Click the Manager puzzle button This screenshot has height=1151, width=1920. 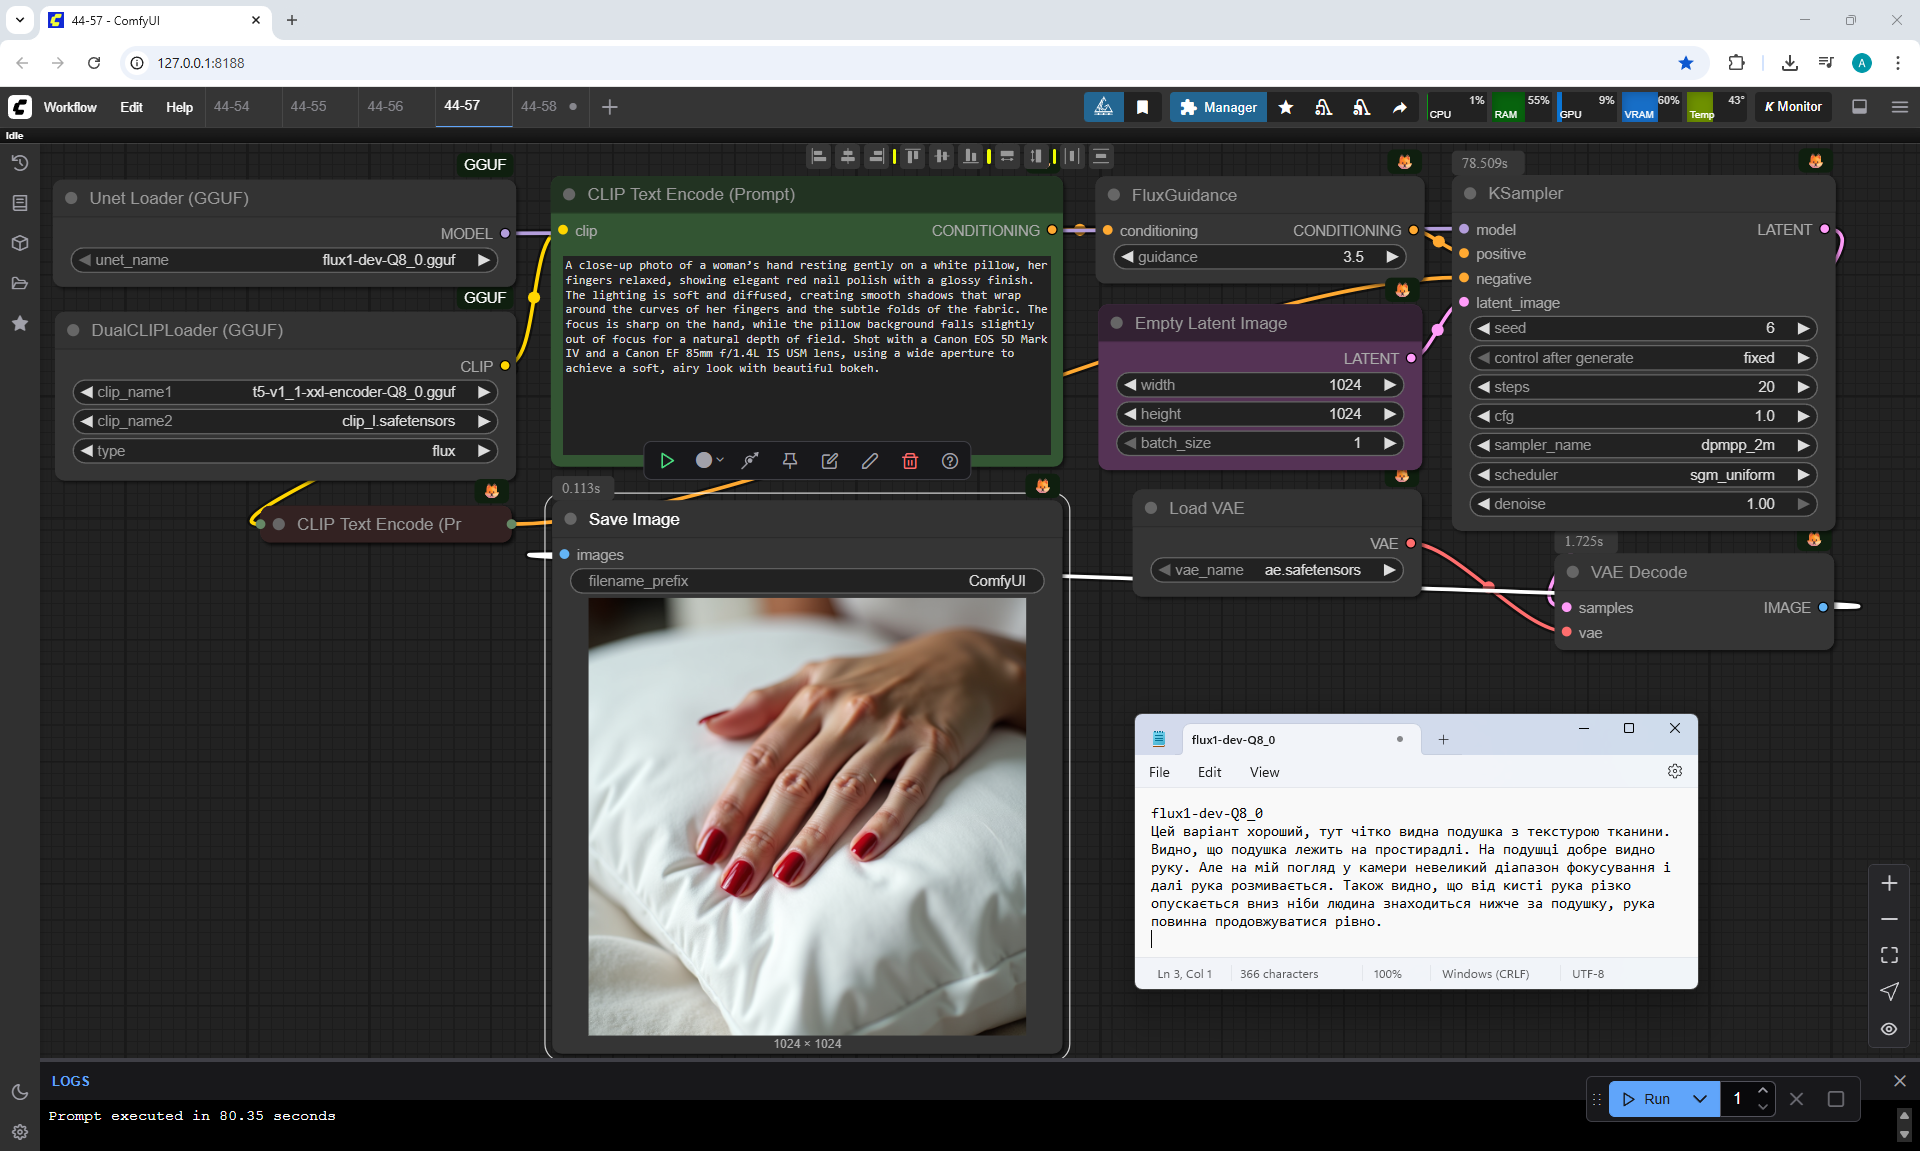(x=1217, y=107)
